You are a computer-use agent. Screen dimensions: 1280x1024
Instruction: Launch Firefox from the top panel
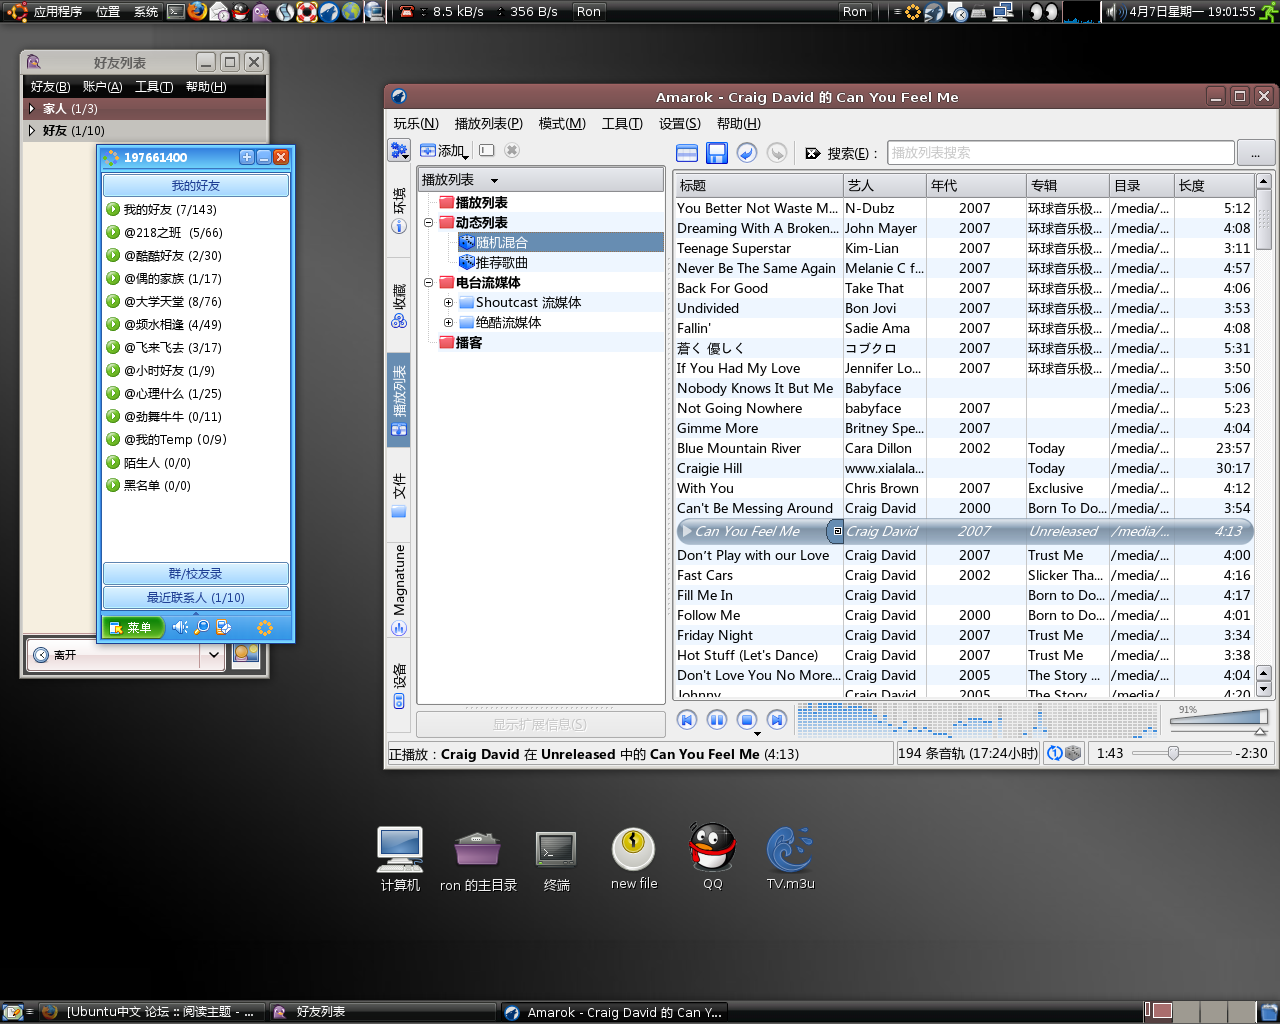(x=197, y=11)
